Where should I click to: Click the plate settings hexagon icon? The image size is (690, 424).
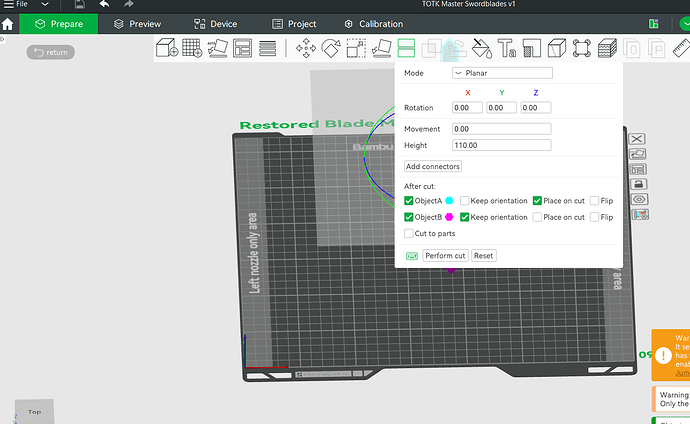click(639, 199)
